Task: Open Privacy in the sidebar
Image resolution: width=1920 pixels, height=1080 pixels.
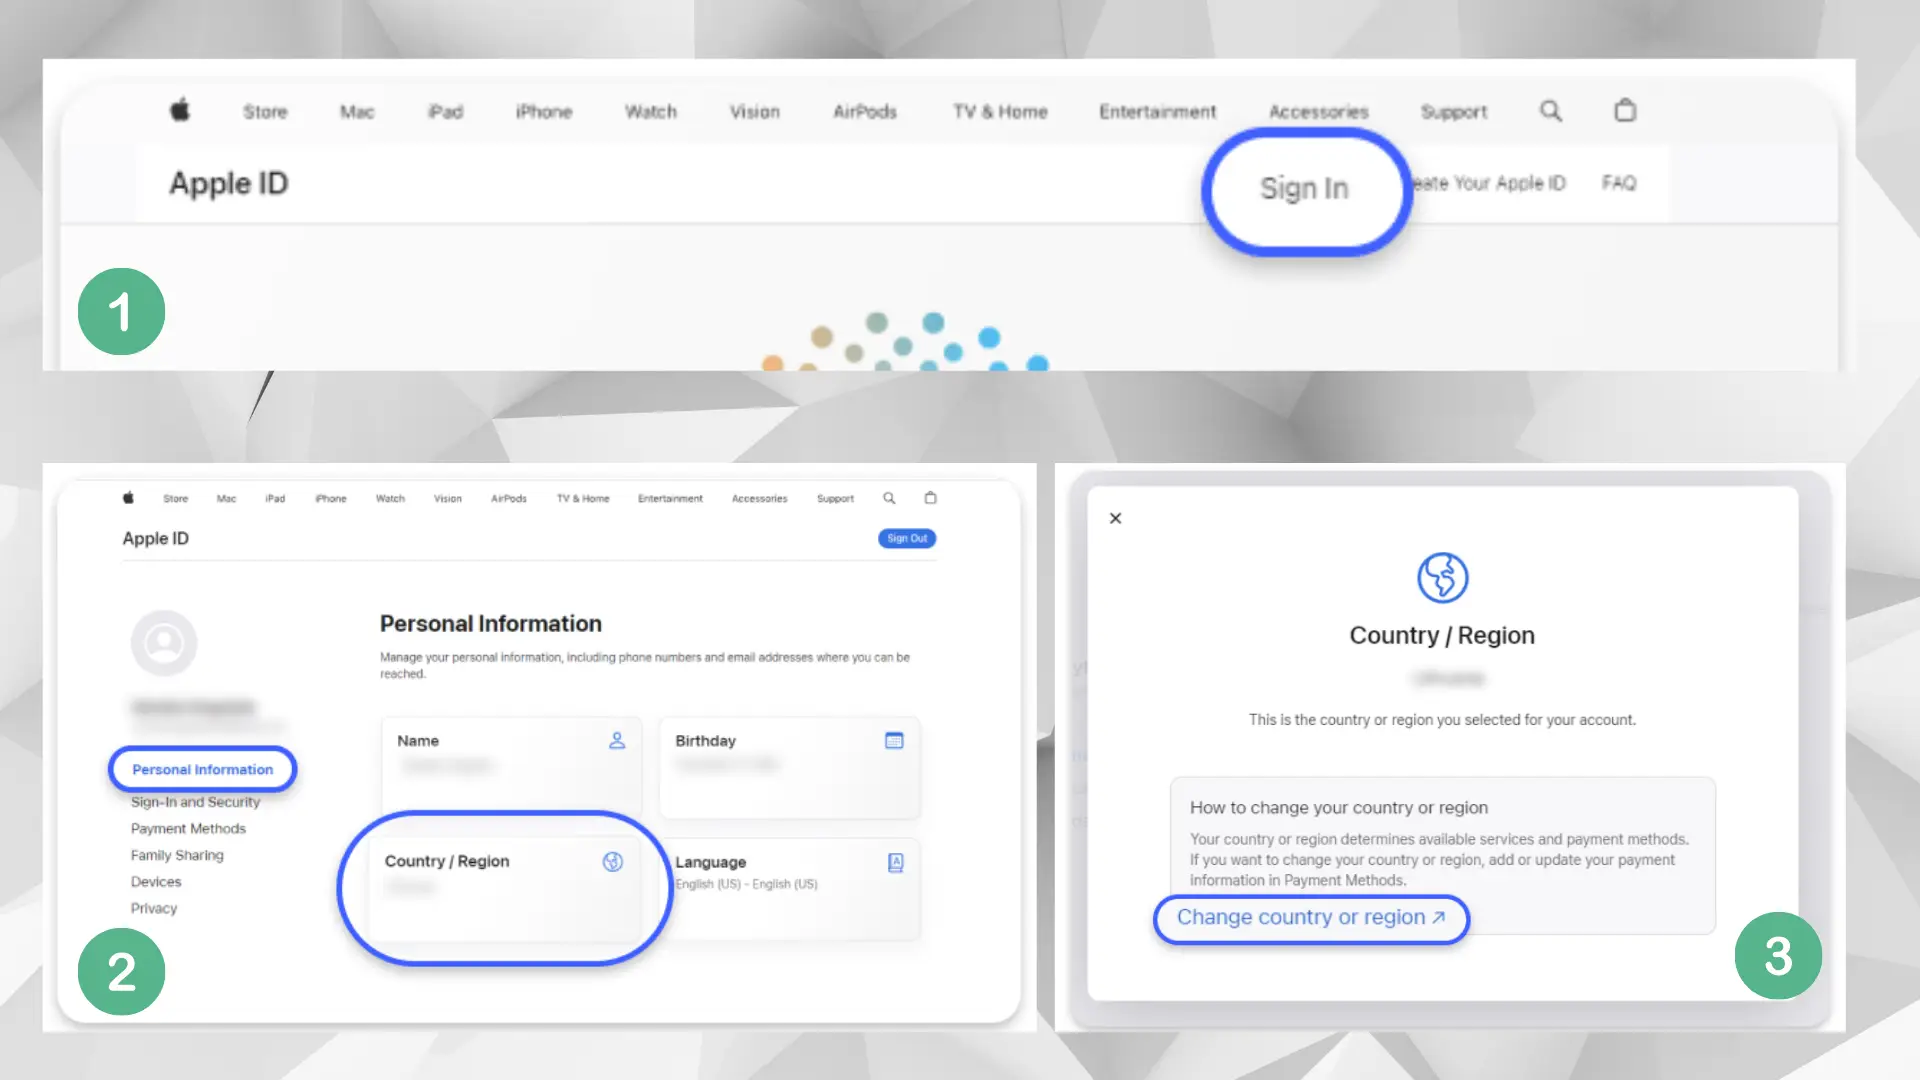Action: 154,908
